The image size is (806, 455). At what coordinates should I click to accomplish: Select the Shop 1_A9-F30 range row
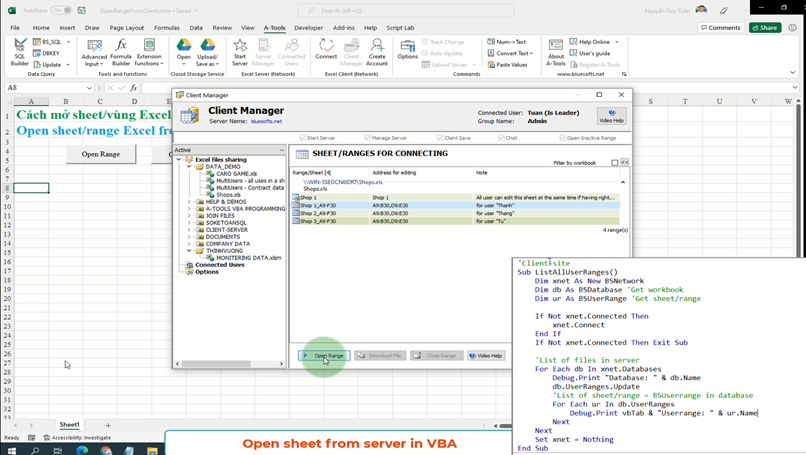point(456,205)
